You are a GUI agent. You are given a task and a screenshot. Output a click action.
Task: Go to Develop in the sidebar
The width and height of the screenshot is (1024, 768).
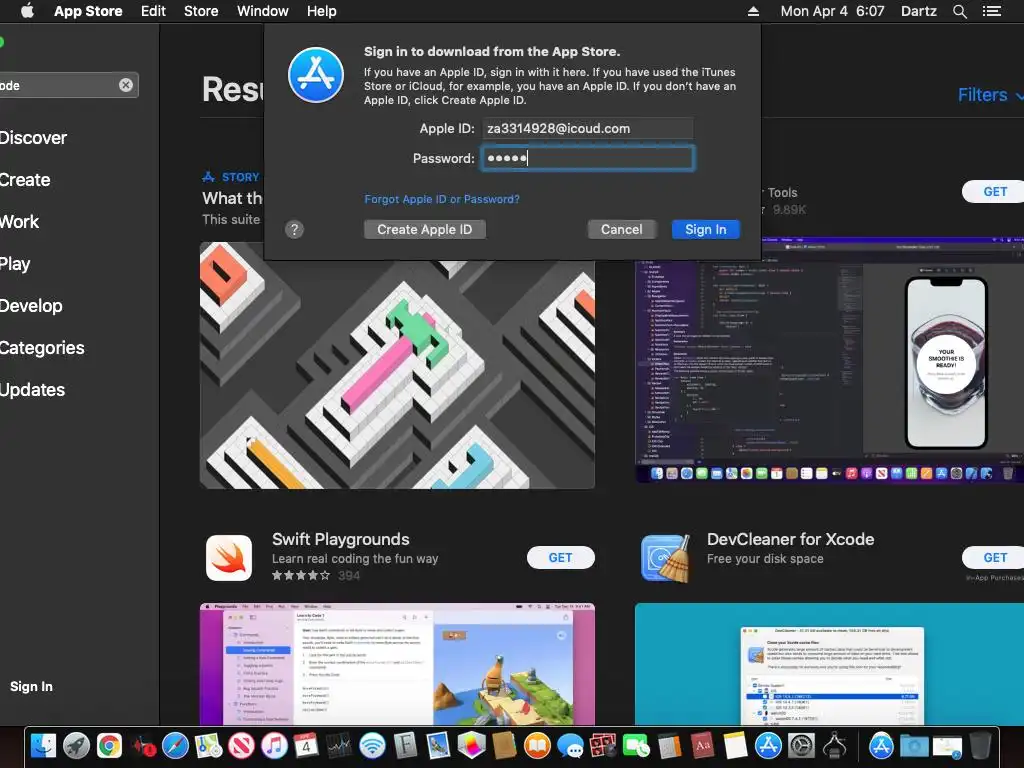[x=31, y=306]
